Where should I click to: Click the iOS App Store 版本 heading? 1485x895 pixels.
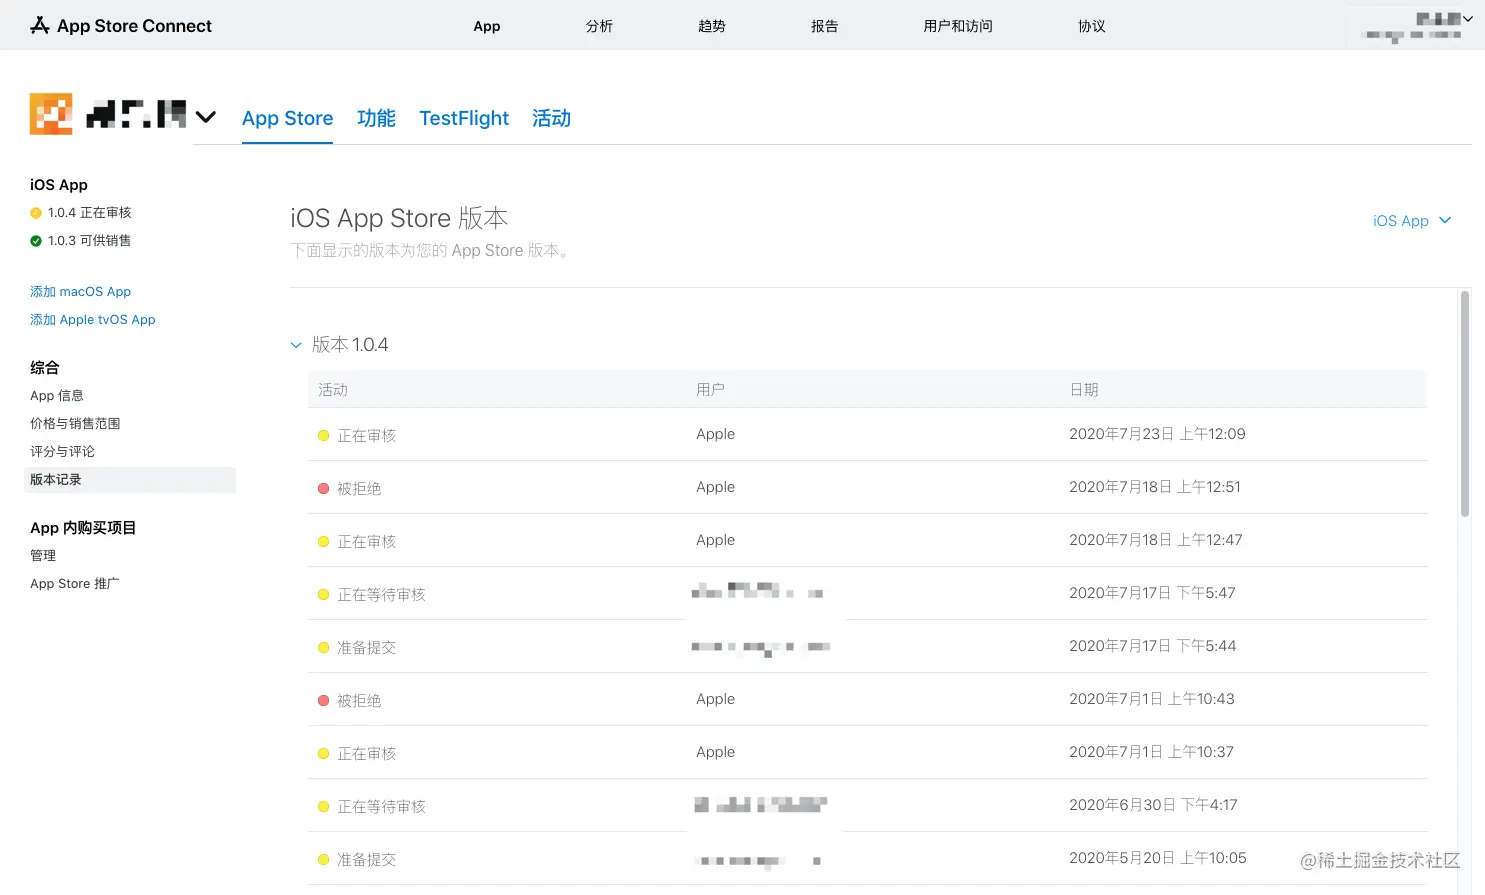tap(399, 218)
